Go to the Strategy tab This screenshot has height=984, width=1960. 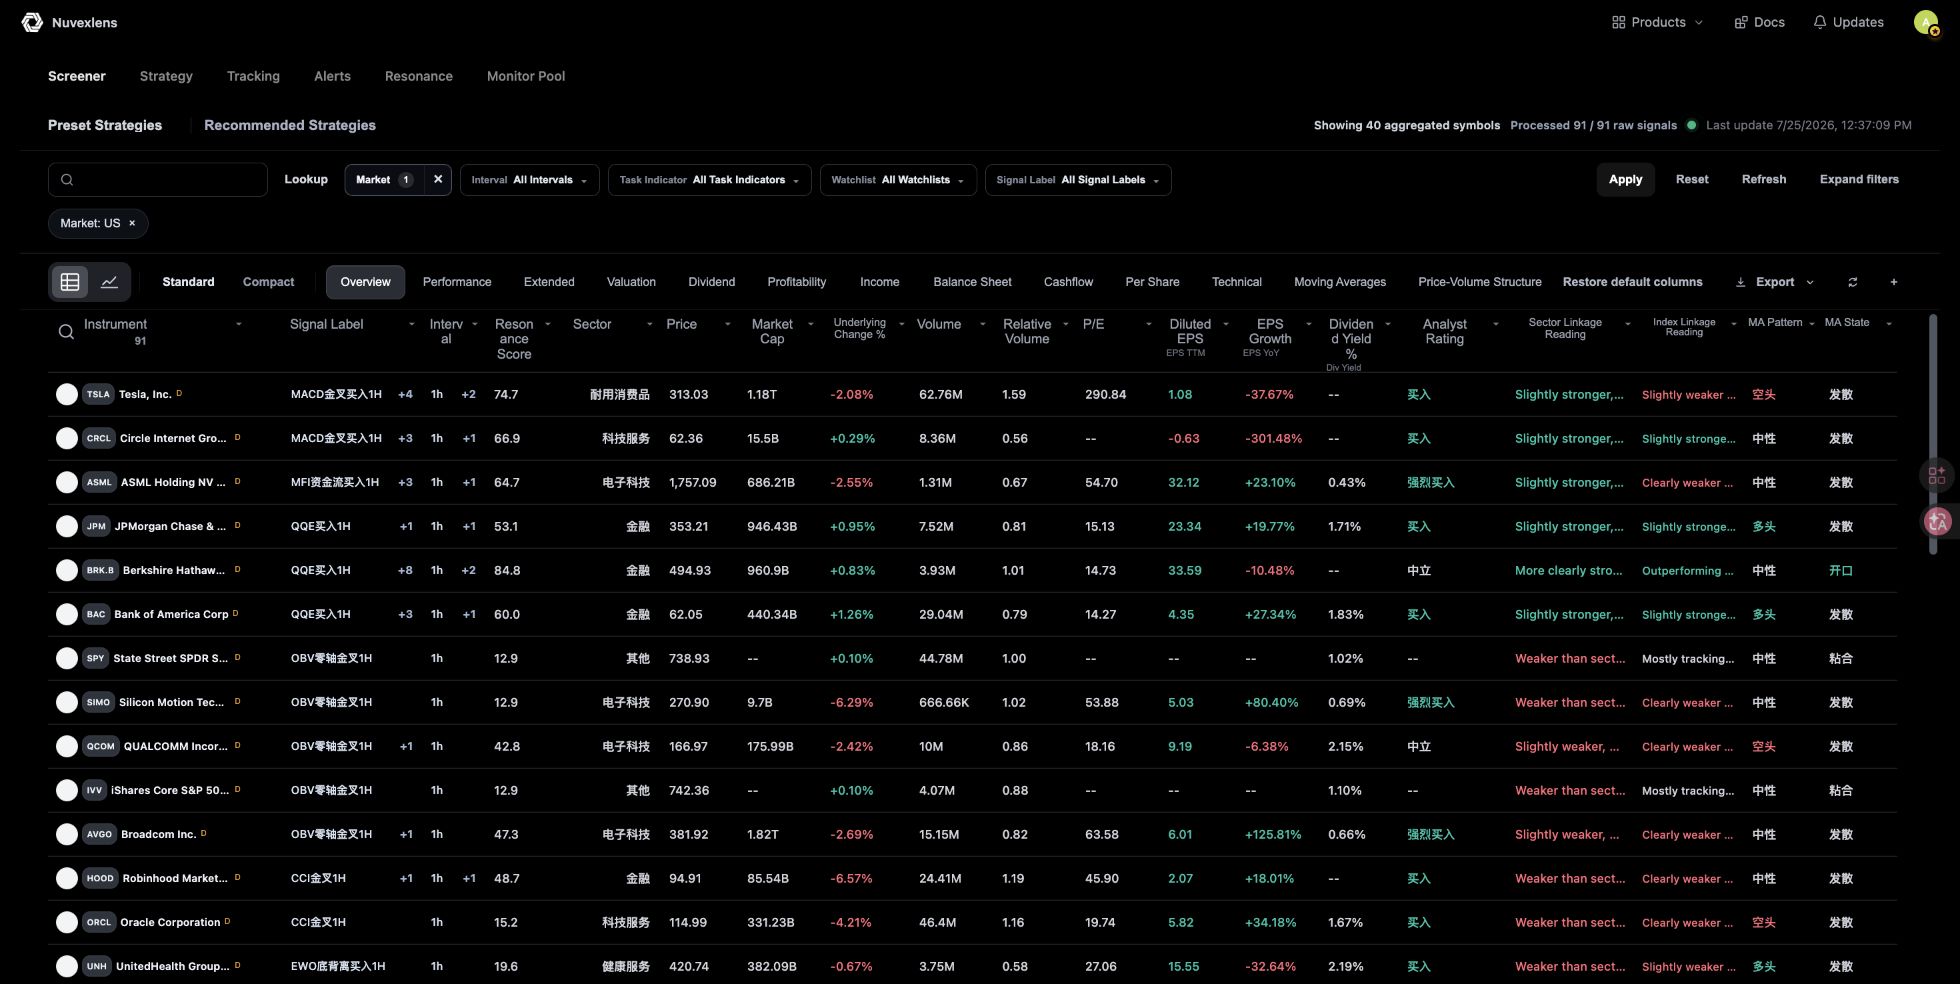click(166, 76)
